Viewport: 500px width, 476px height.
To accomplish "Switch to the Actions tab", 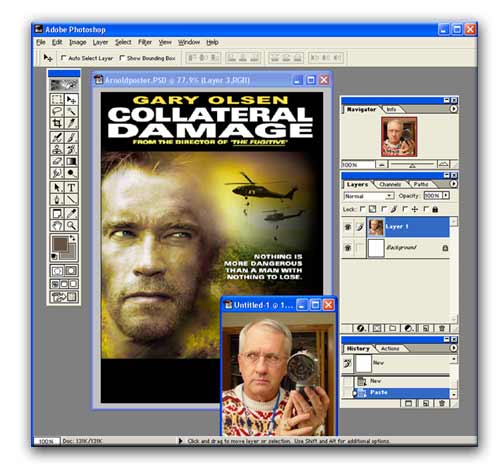I will click(x=390, y=348).
